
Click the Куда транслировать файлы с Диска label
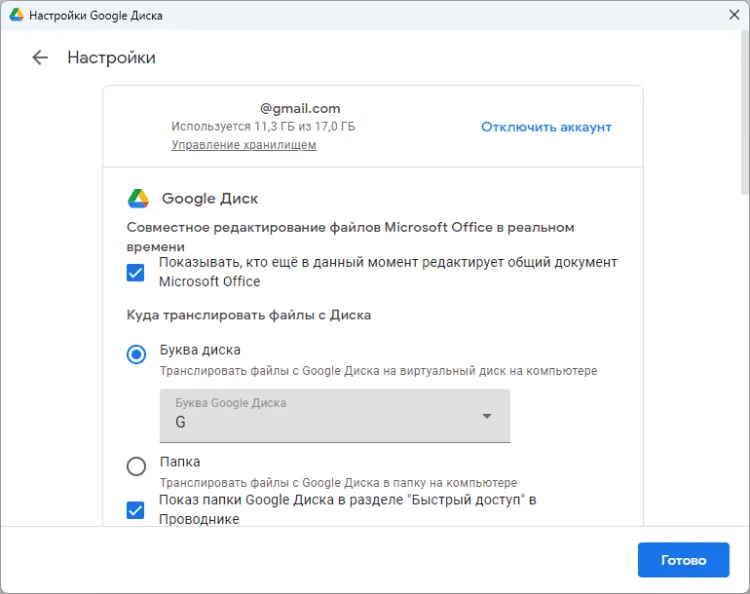coord(249,315)
